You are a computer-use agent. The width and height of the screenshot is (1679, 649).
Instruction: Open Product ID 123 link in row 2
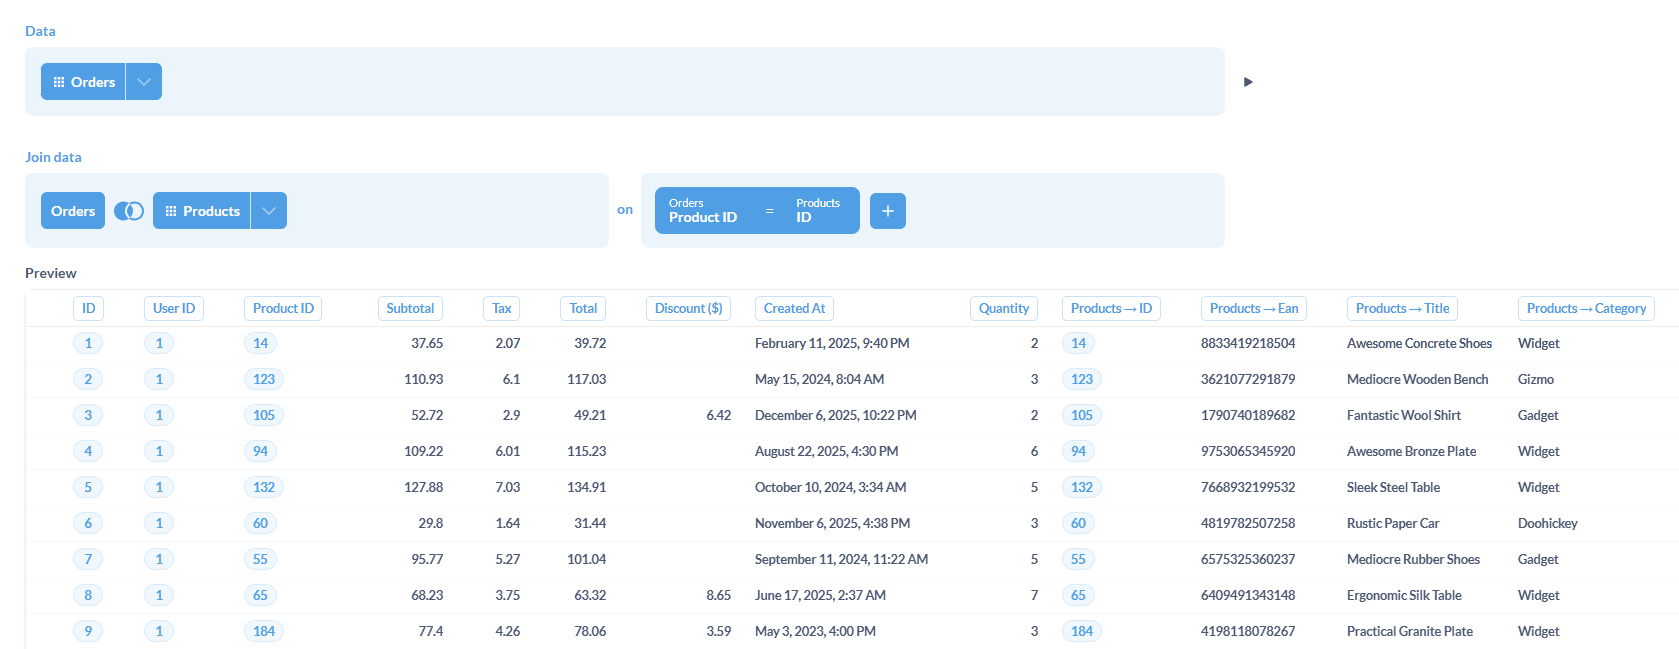click(264, 380)
